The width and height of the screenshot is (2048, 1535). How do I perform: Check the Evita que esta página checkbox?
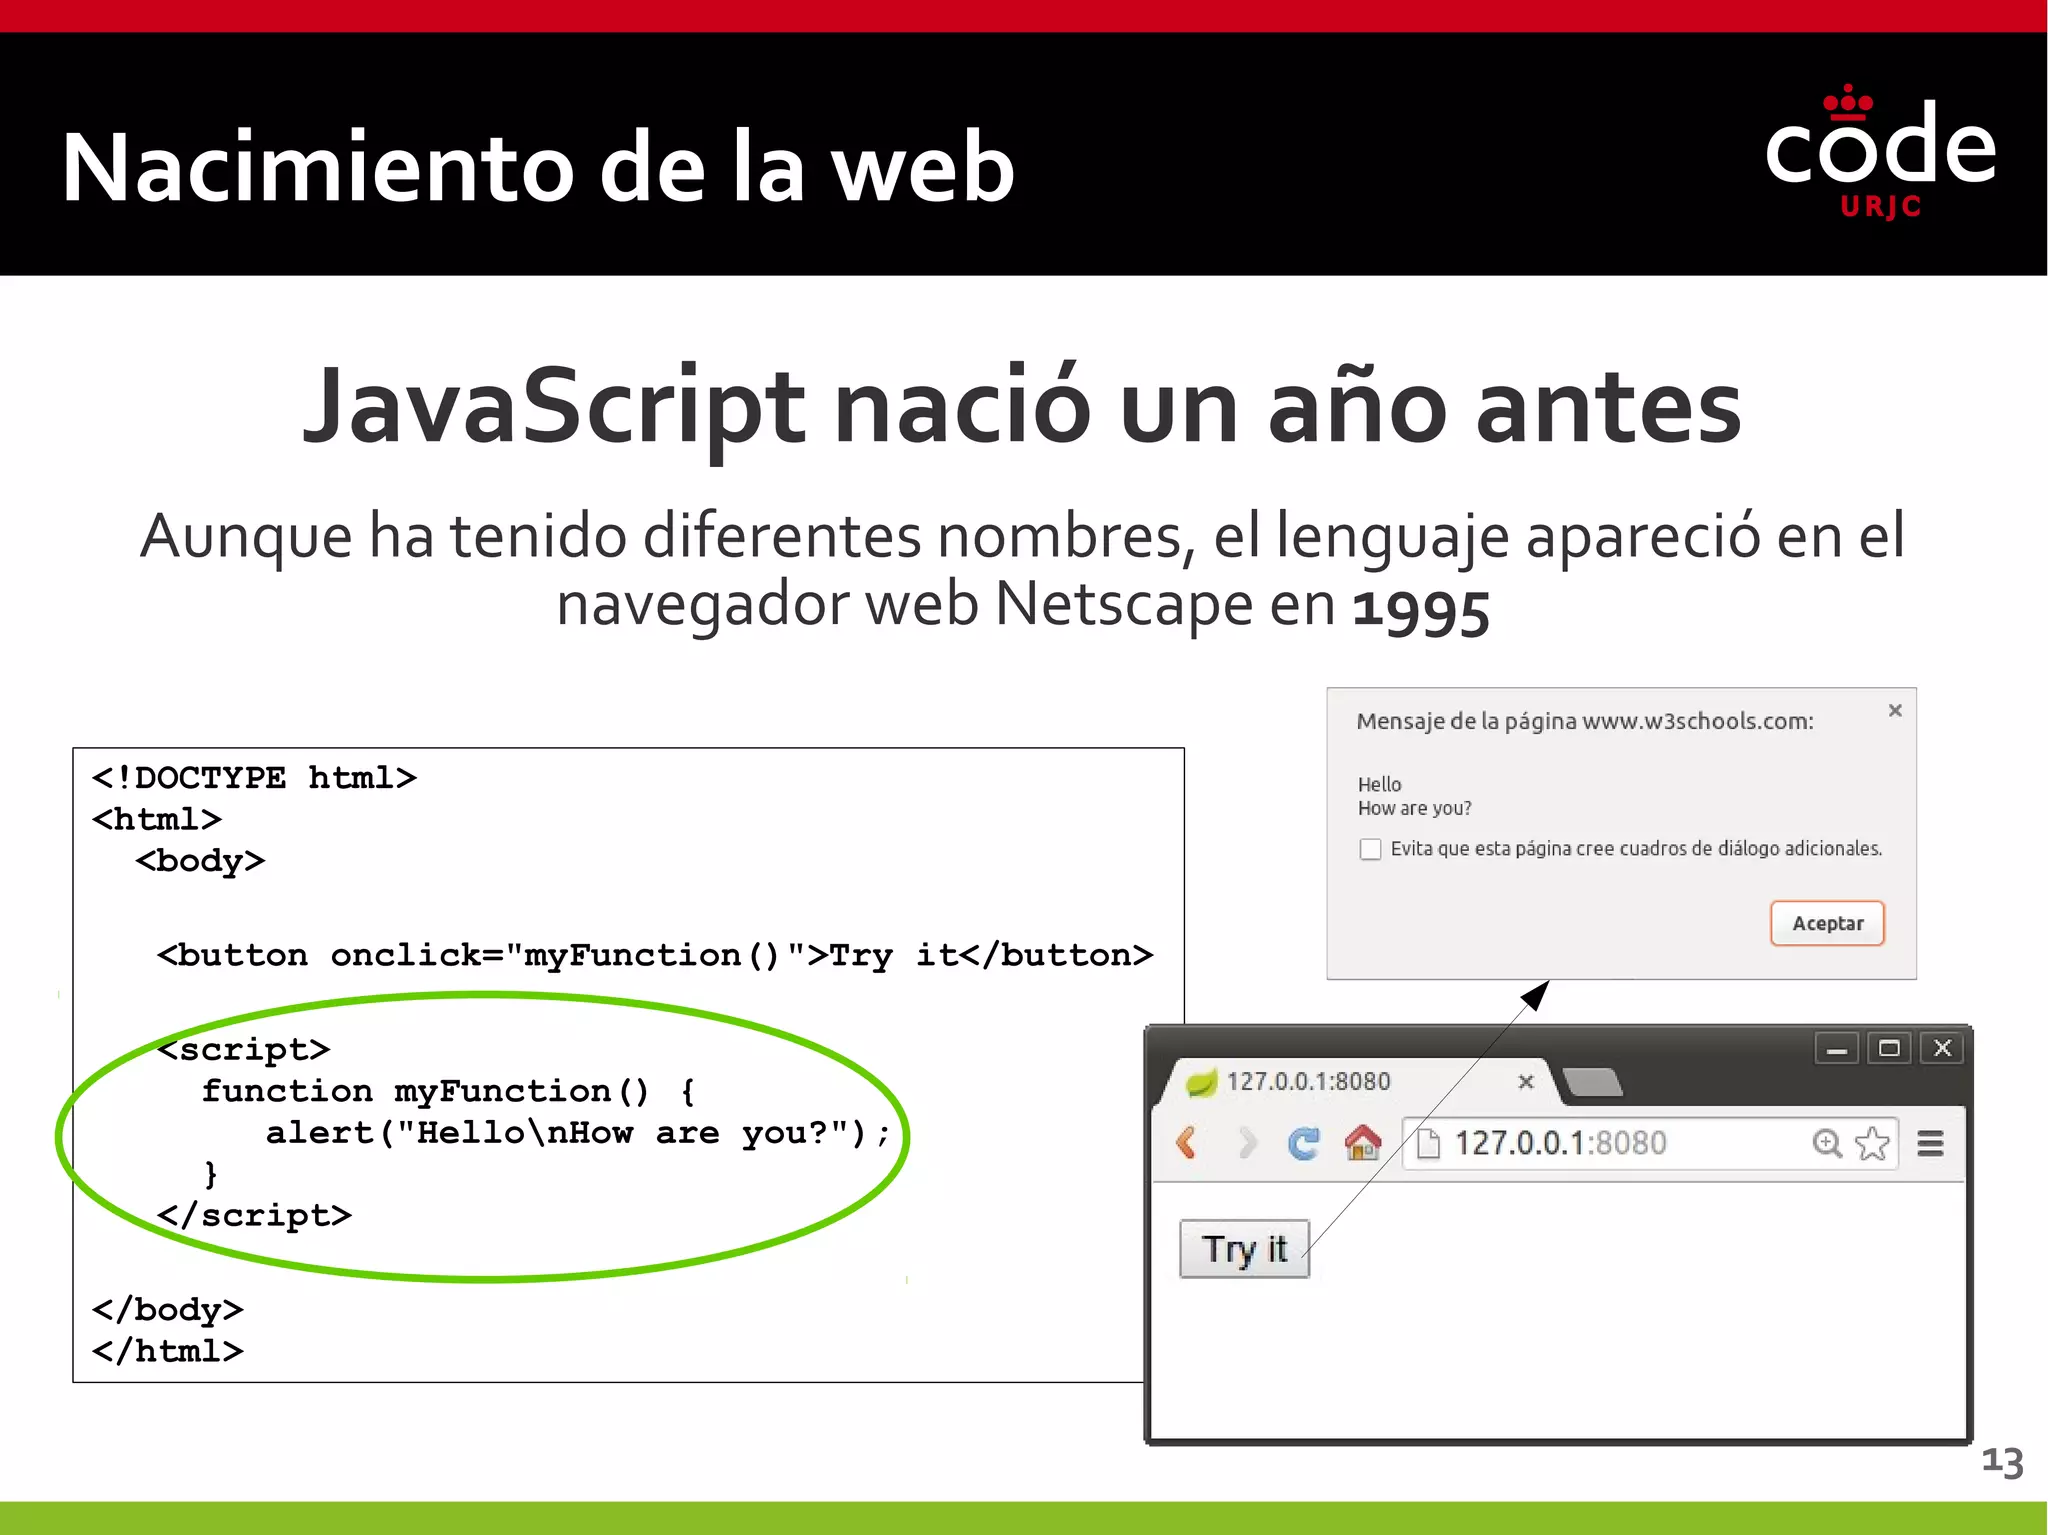[1370, 849]
